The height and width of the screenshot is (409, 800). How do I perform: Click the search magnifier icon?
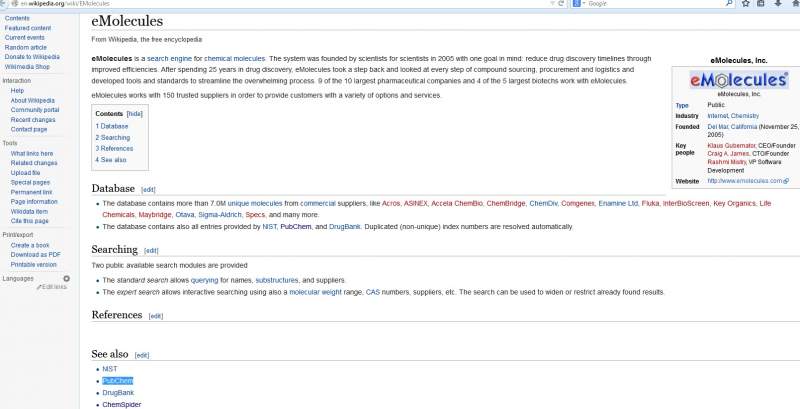729,4
